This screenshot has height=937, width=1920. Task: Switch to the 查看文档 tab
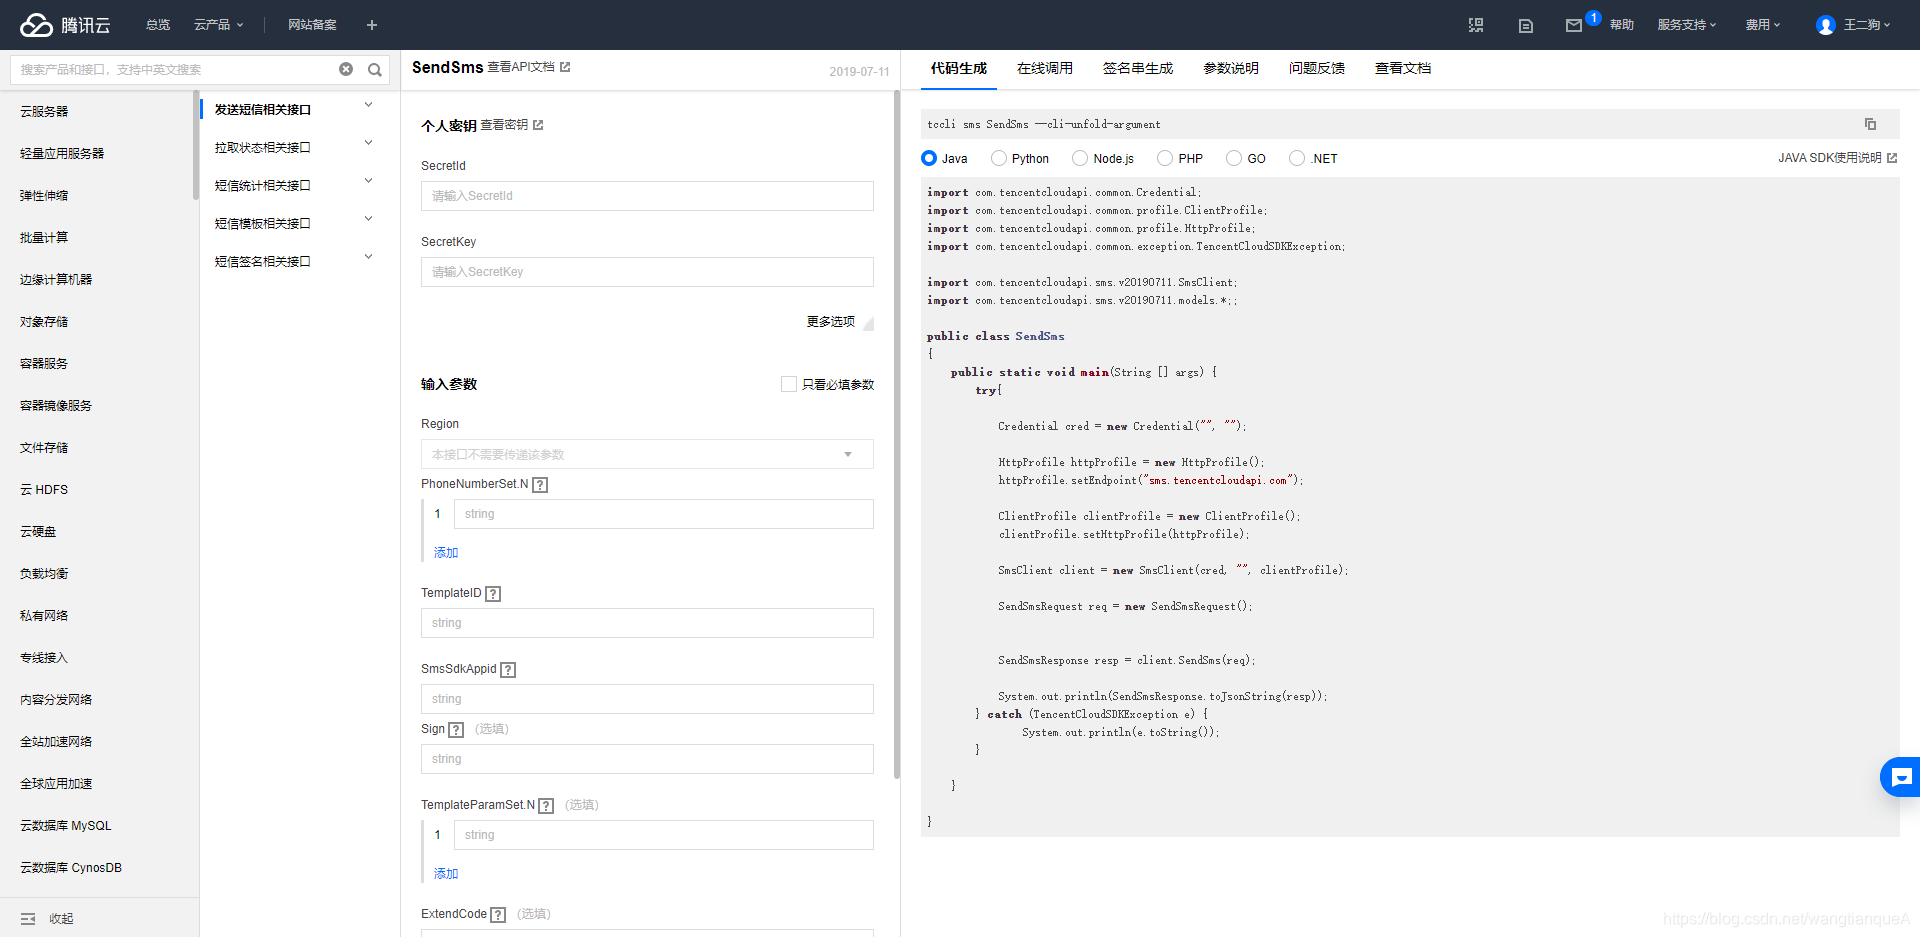tap(1403, 68)
